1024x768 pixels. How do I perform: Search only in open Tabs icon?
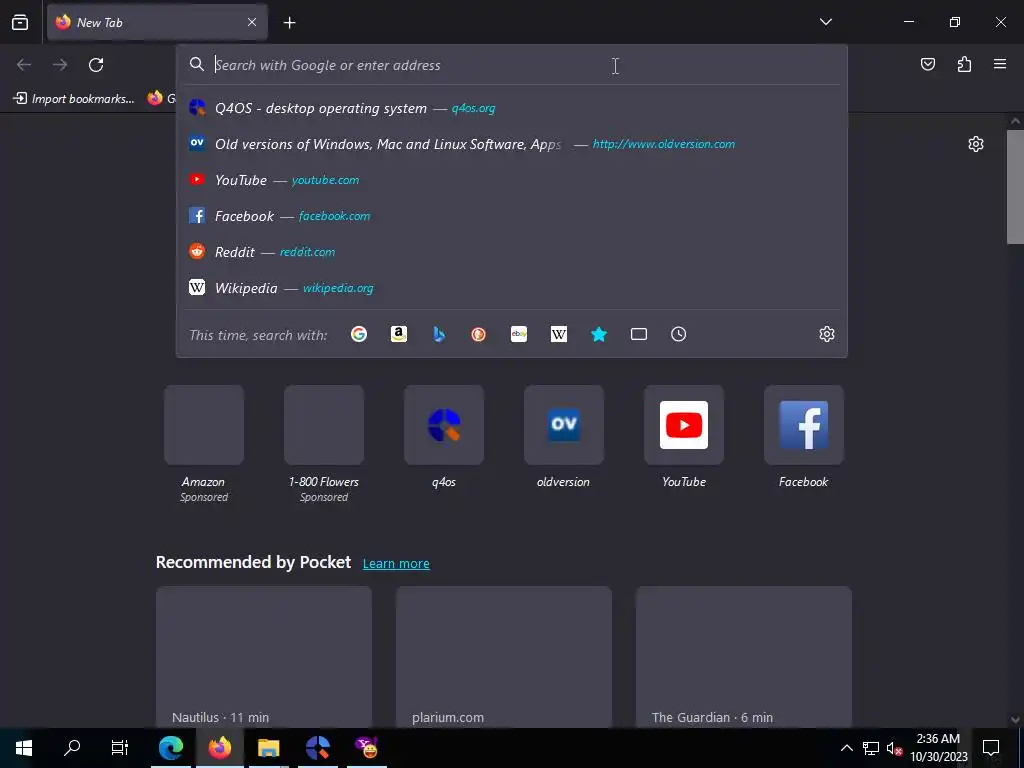point(639,334)
